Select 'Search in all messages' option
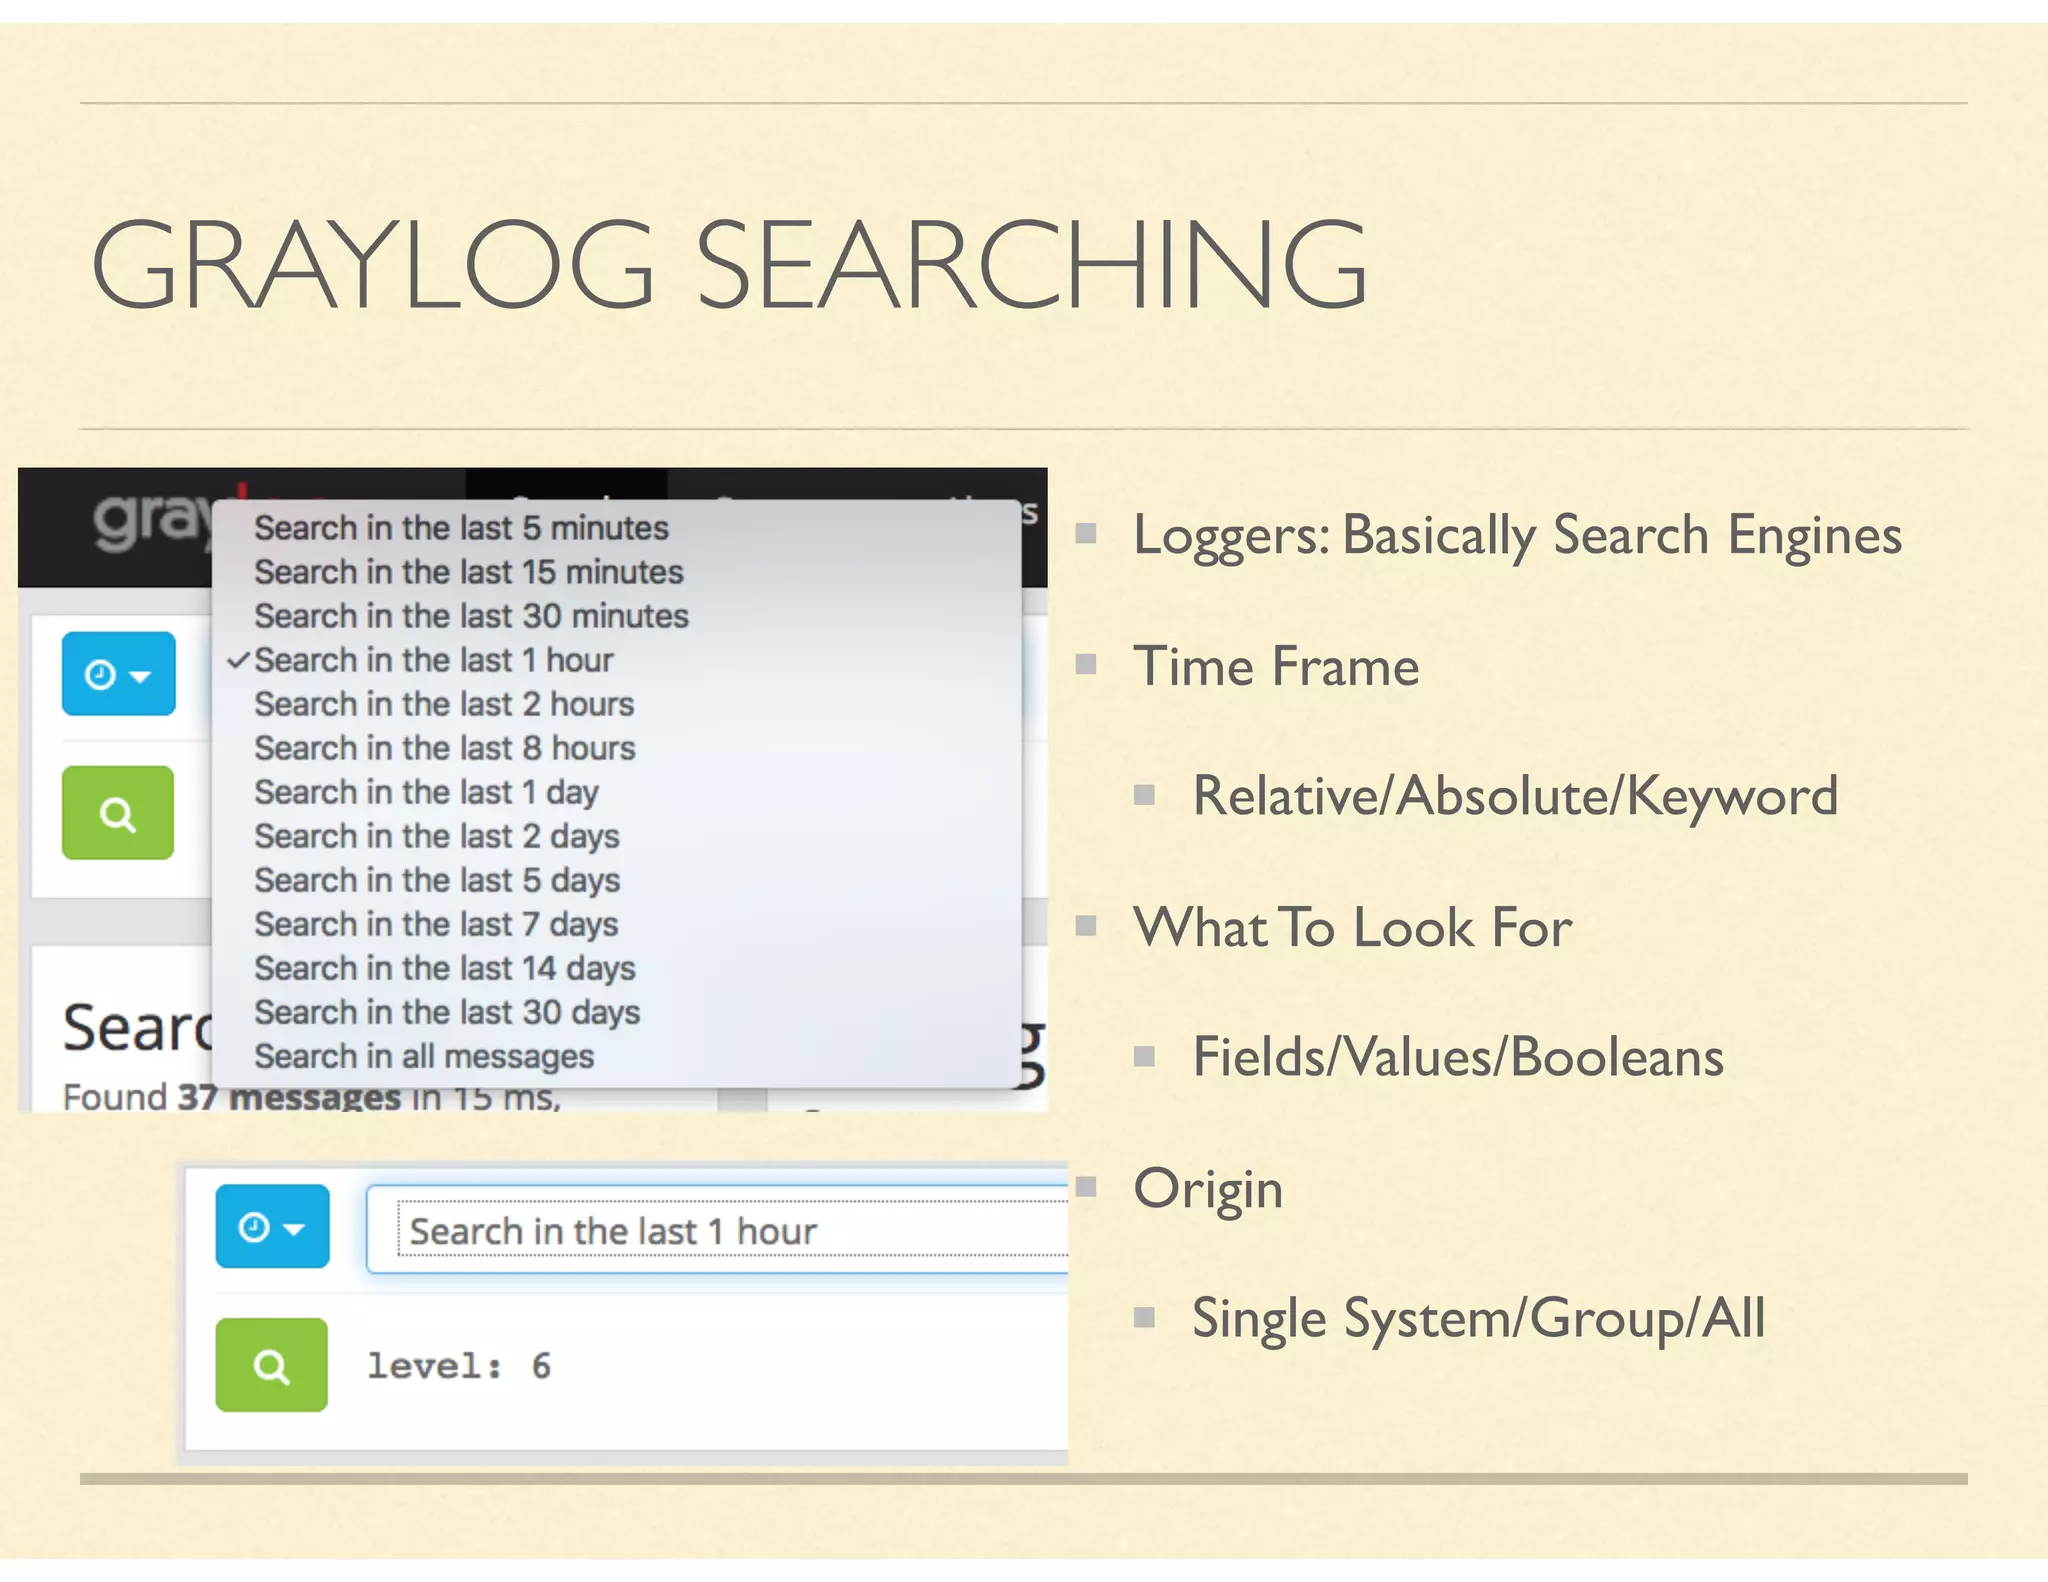 (617, 1056)
